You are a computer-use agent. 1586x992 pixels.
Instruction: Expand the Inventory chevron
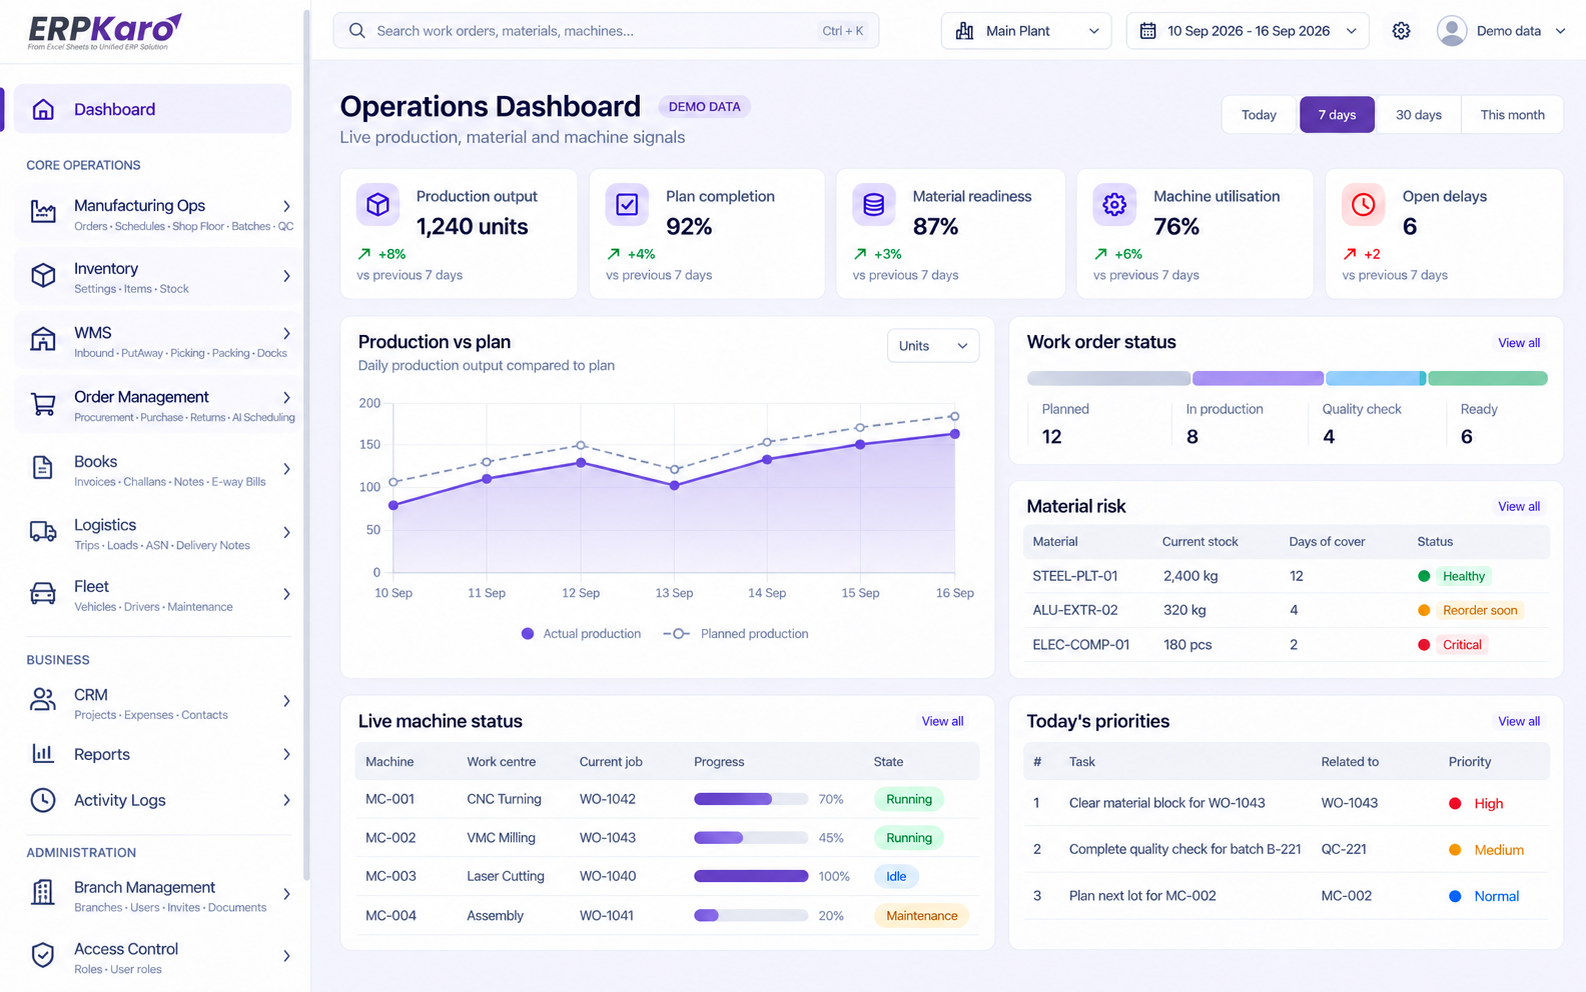(x=286, y=276)
